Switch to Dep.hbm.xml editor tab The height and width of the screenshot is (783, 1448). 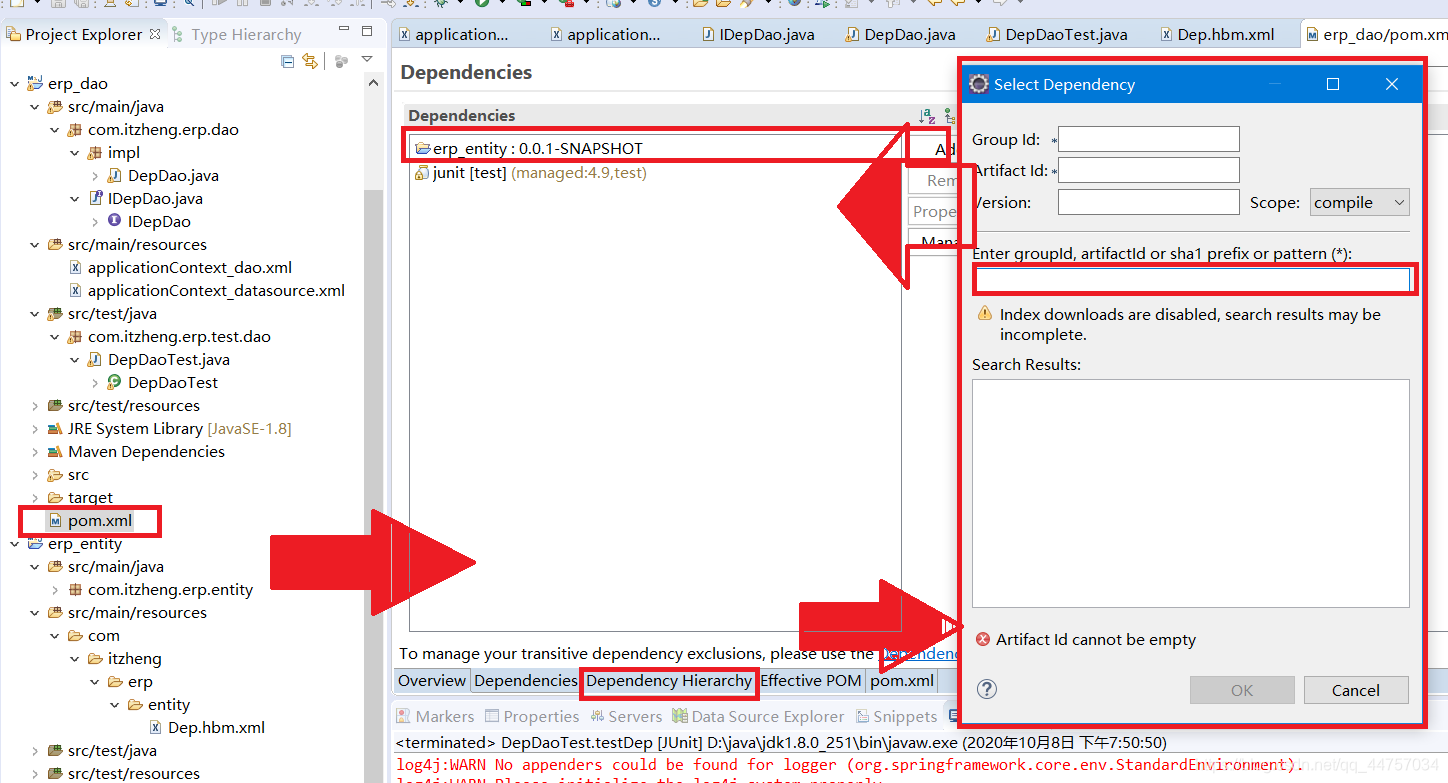1217,34
